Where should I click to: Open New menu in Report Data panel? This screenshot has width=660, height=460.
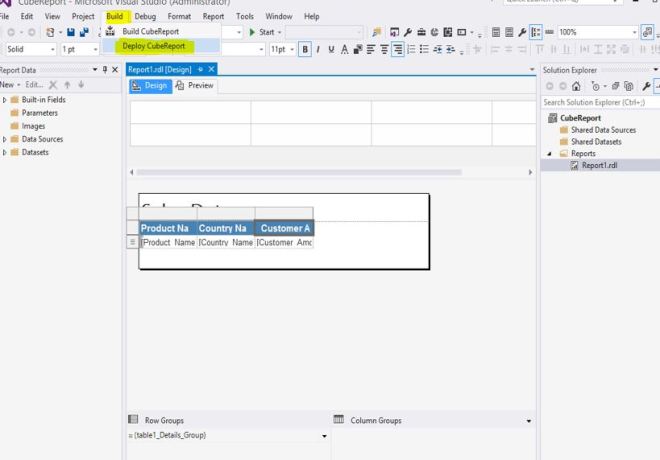[8, 86]
